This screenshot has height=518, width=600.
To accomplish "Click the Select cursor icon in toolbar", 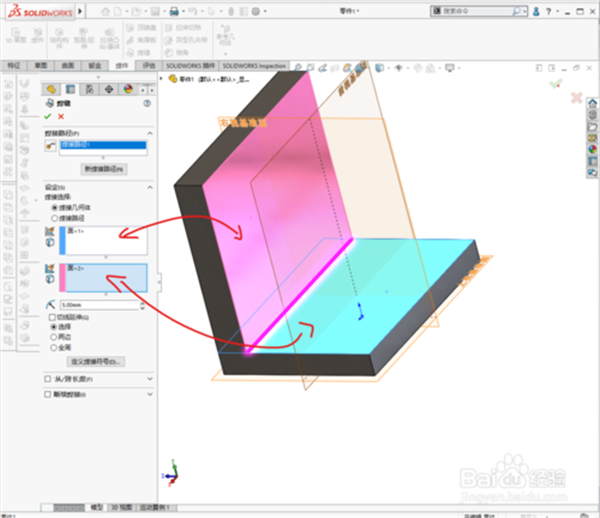I will (212, 11).
